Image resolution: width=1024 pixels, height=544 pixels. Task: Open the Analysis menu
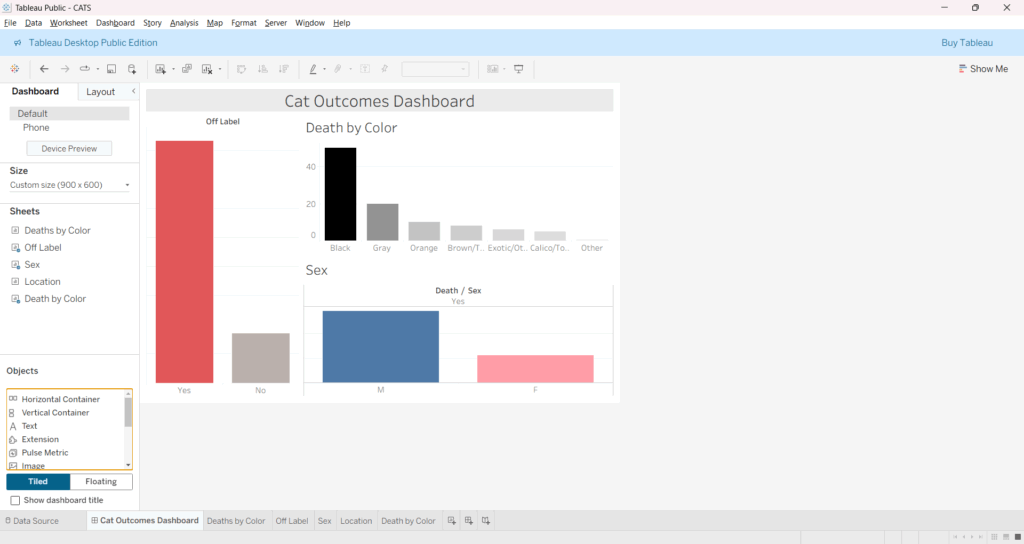pos(184,22)
